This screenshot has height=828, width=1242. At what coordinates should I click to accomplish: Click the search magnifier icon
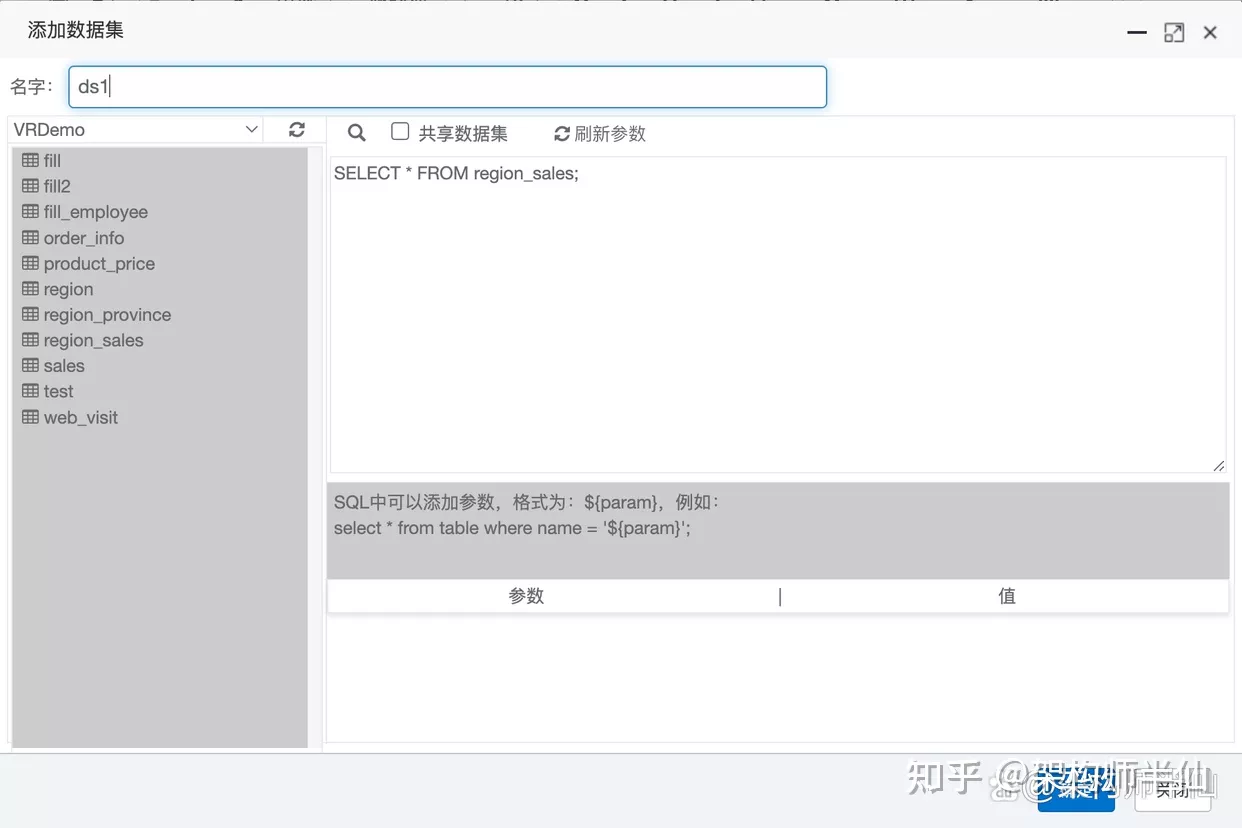tap(356, 133)
